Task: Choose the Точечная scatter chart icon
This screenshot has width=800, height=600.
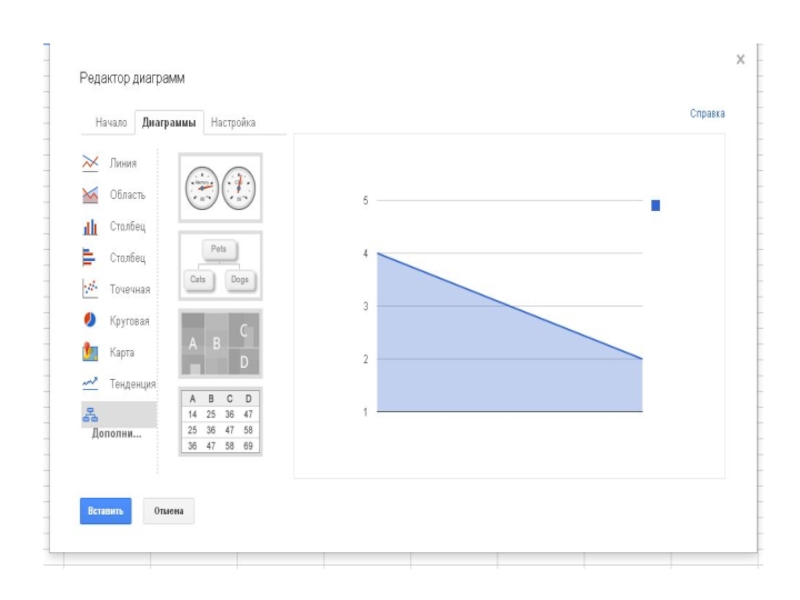Action: point(91,289)
